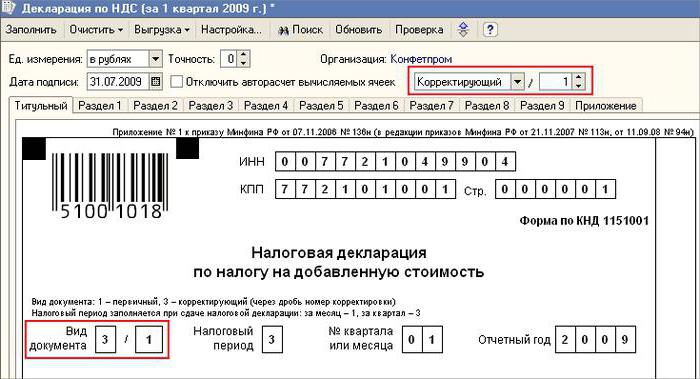Click the 'Отчетный год' label
Viewport: 700px width, 379px height.
coord(514,340)
